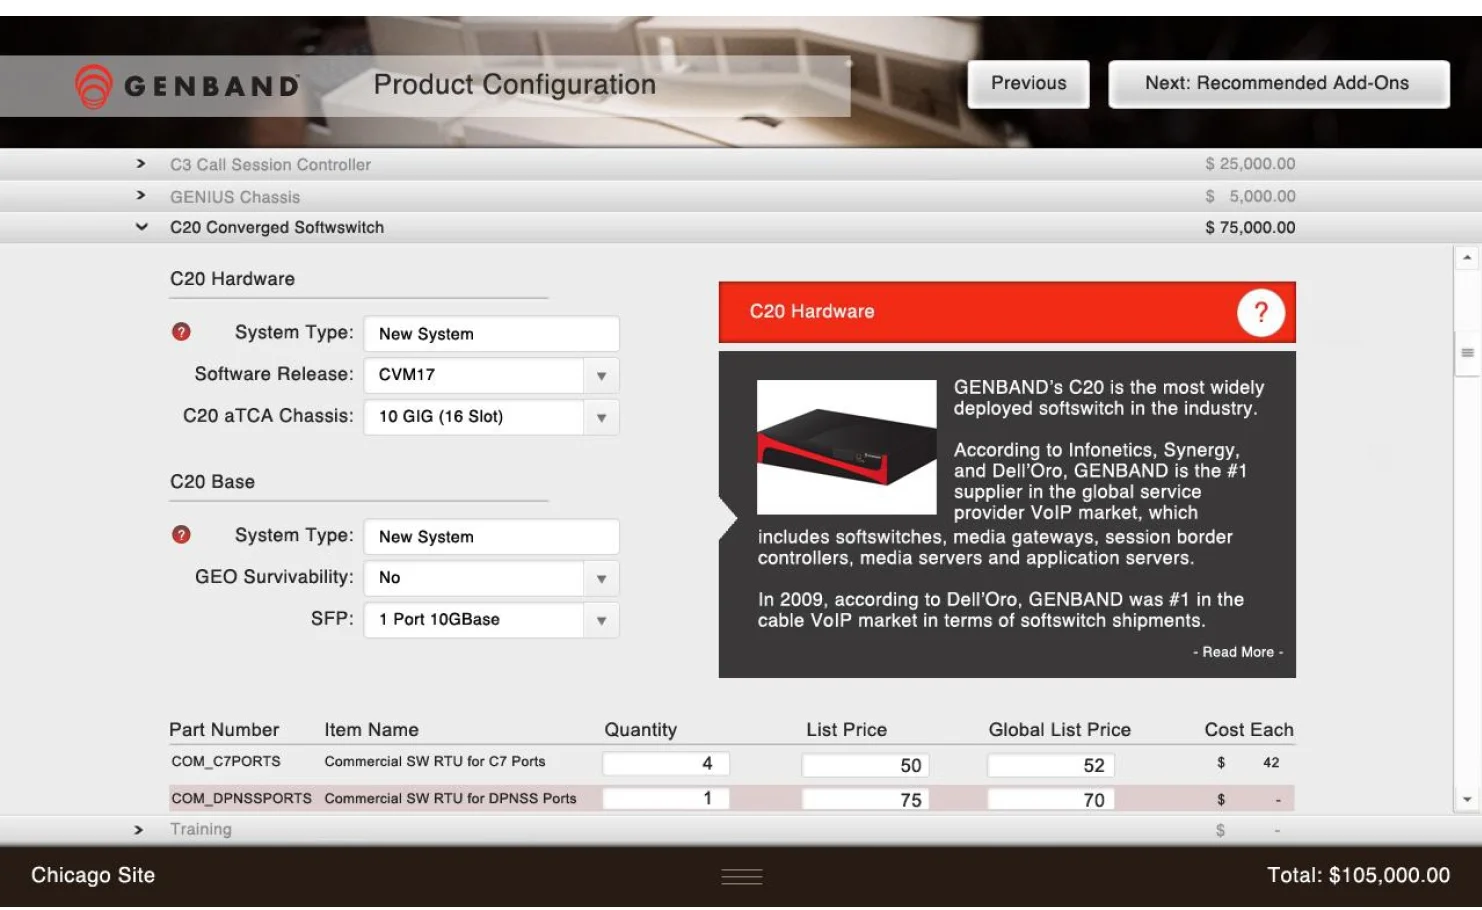This screenshot has height=910, width=1482.
Task: Edit quantity for COM_C7PORTS
Action: 666,764
